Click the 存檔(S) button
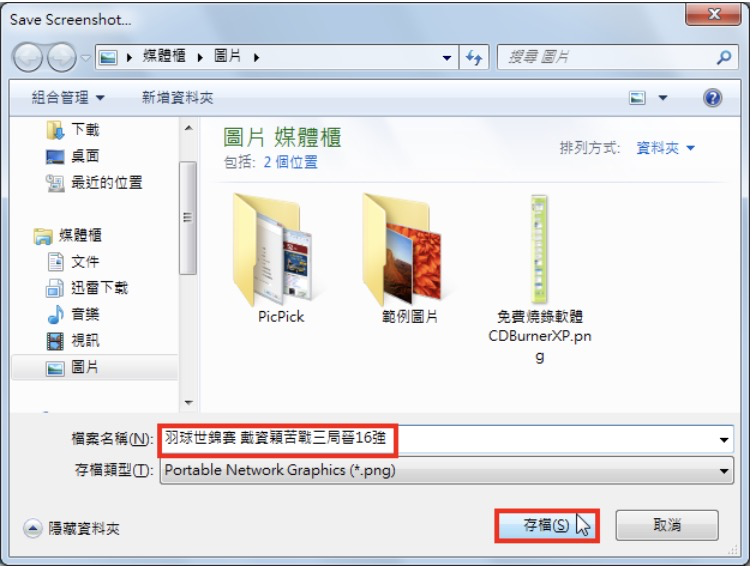The image size is (752, 568). click(547, 525)
